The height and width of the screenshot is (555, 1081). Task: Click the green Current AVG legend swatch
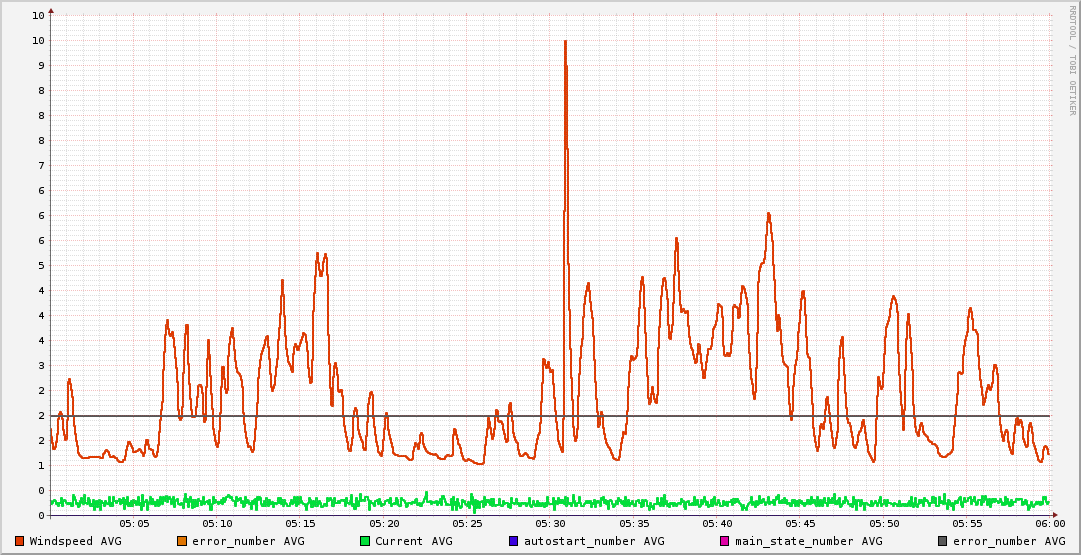(365, 541)
